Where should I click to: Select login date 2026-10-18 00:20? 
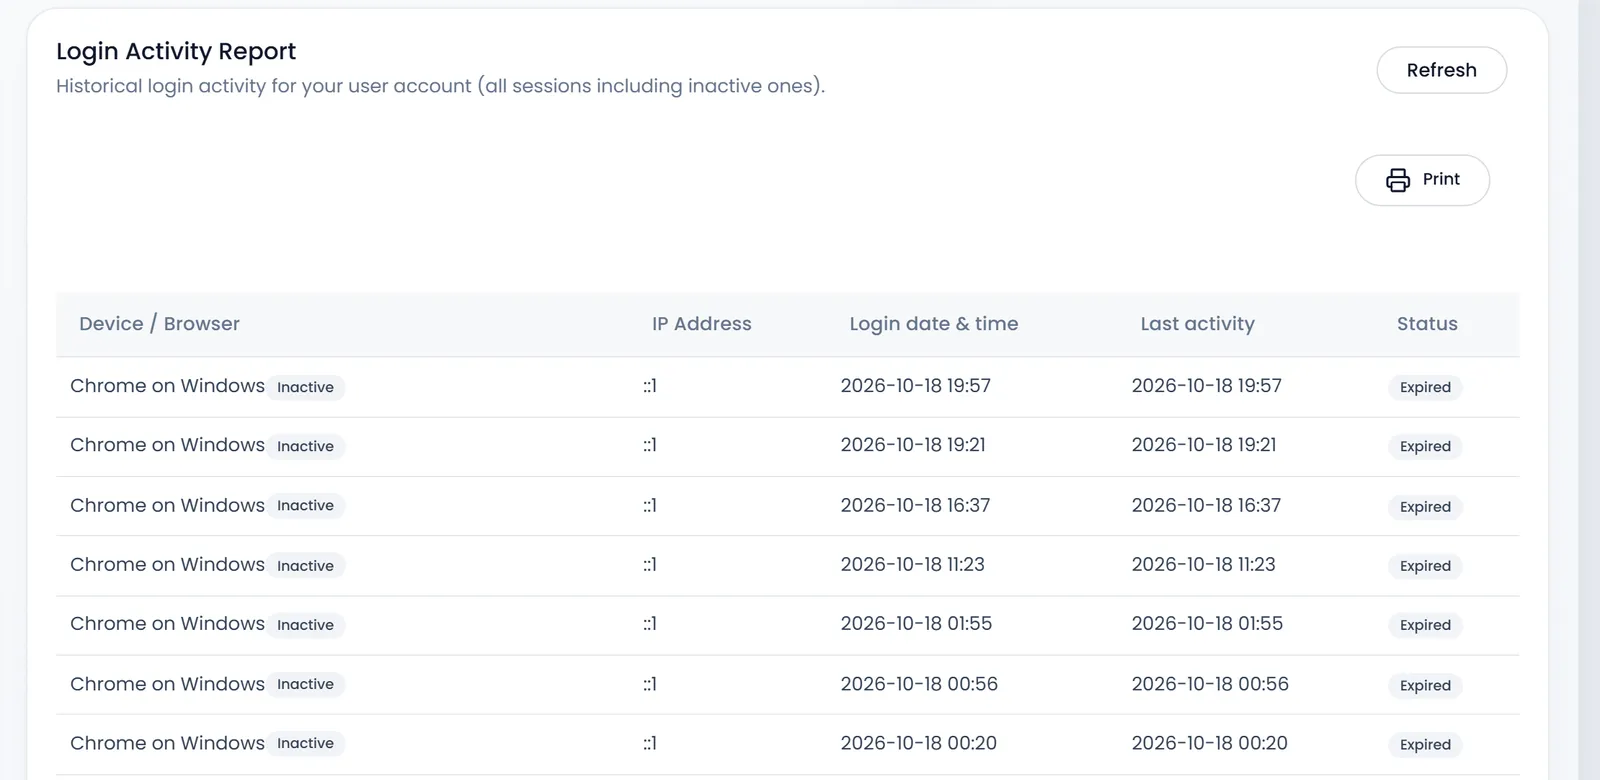point(918,743)
